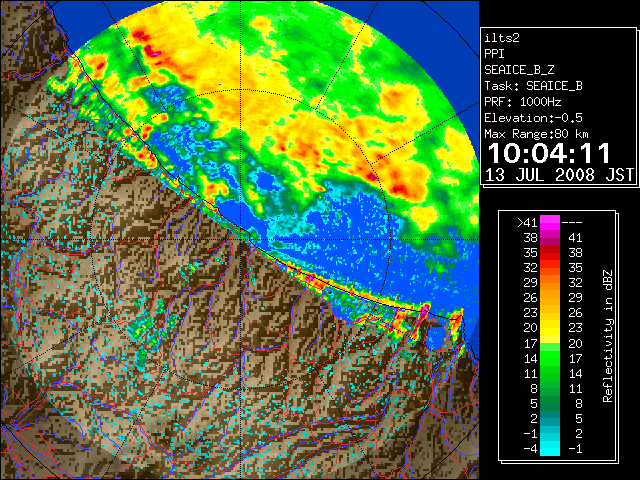This screenshot has width=640, height=480.
Task: Click the 'PRF: 1000Hz' entry
Action: (x=523, y=102)
